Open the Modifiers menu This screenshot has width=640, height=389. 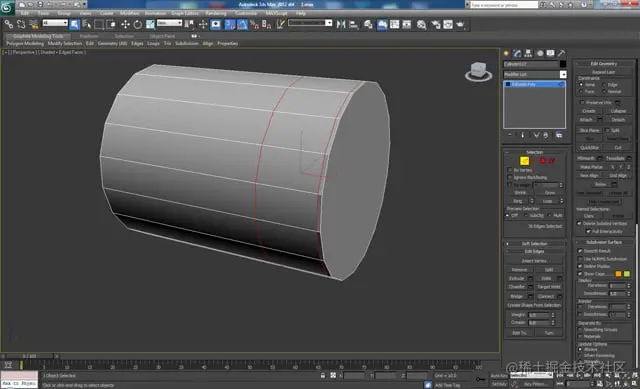point(129,13)
